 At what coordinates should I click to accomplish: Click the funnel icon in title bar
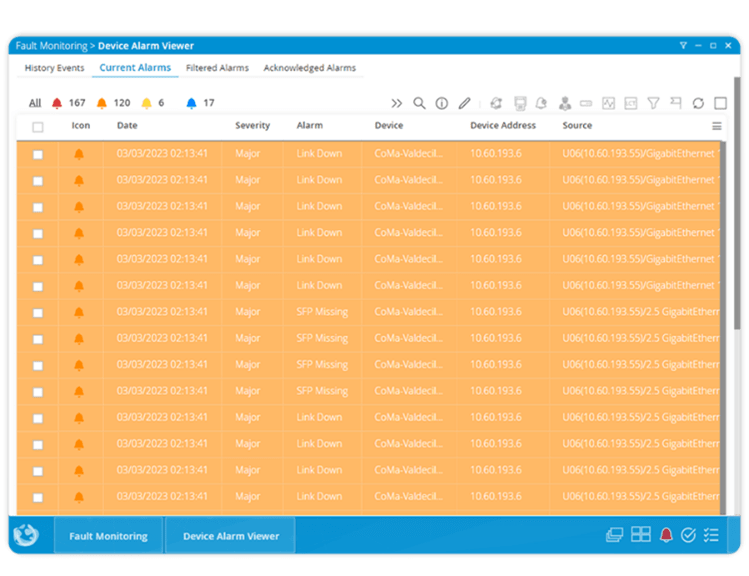[683, 45]
